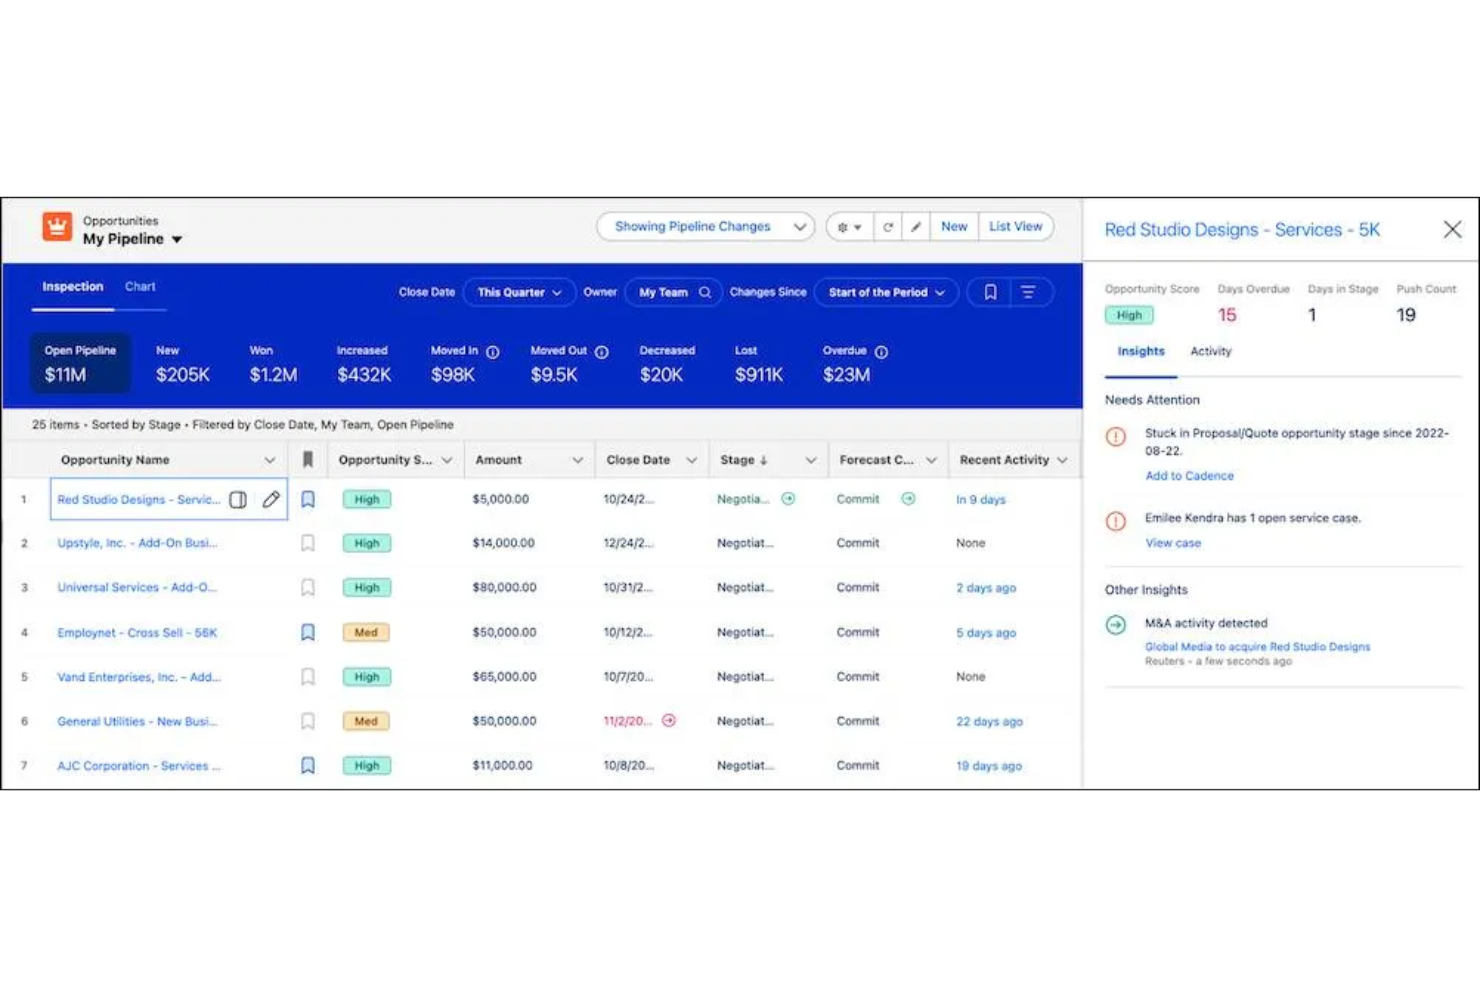Open the Showing Pipeline Changes dropdown
1480x987 pixels.
tap(705, 226)
